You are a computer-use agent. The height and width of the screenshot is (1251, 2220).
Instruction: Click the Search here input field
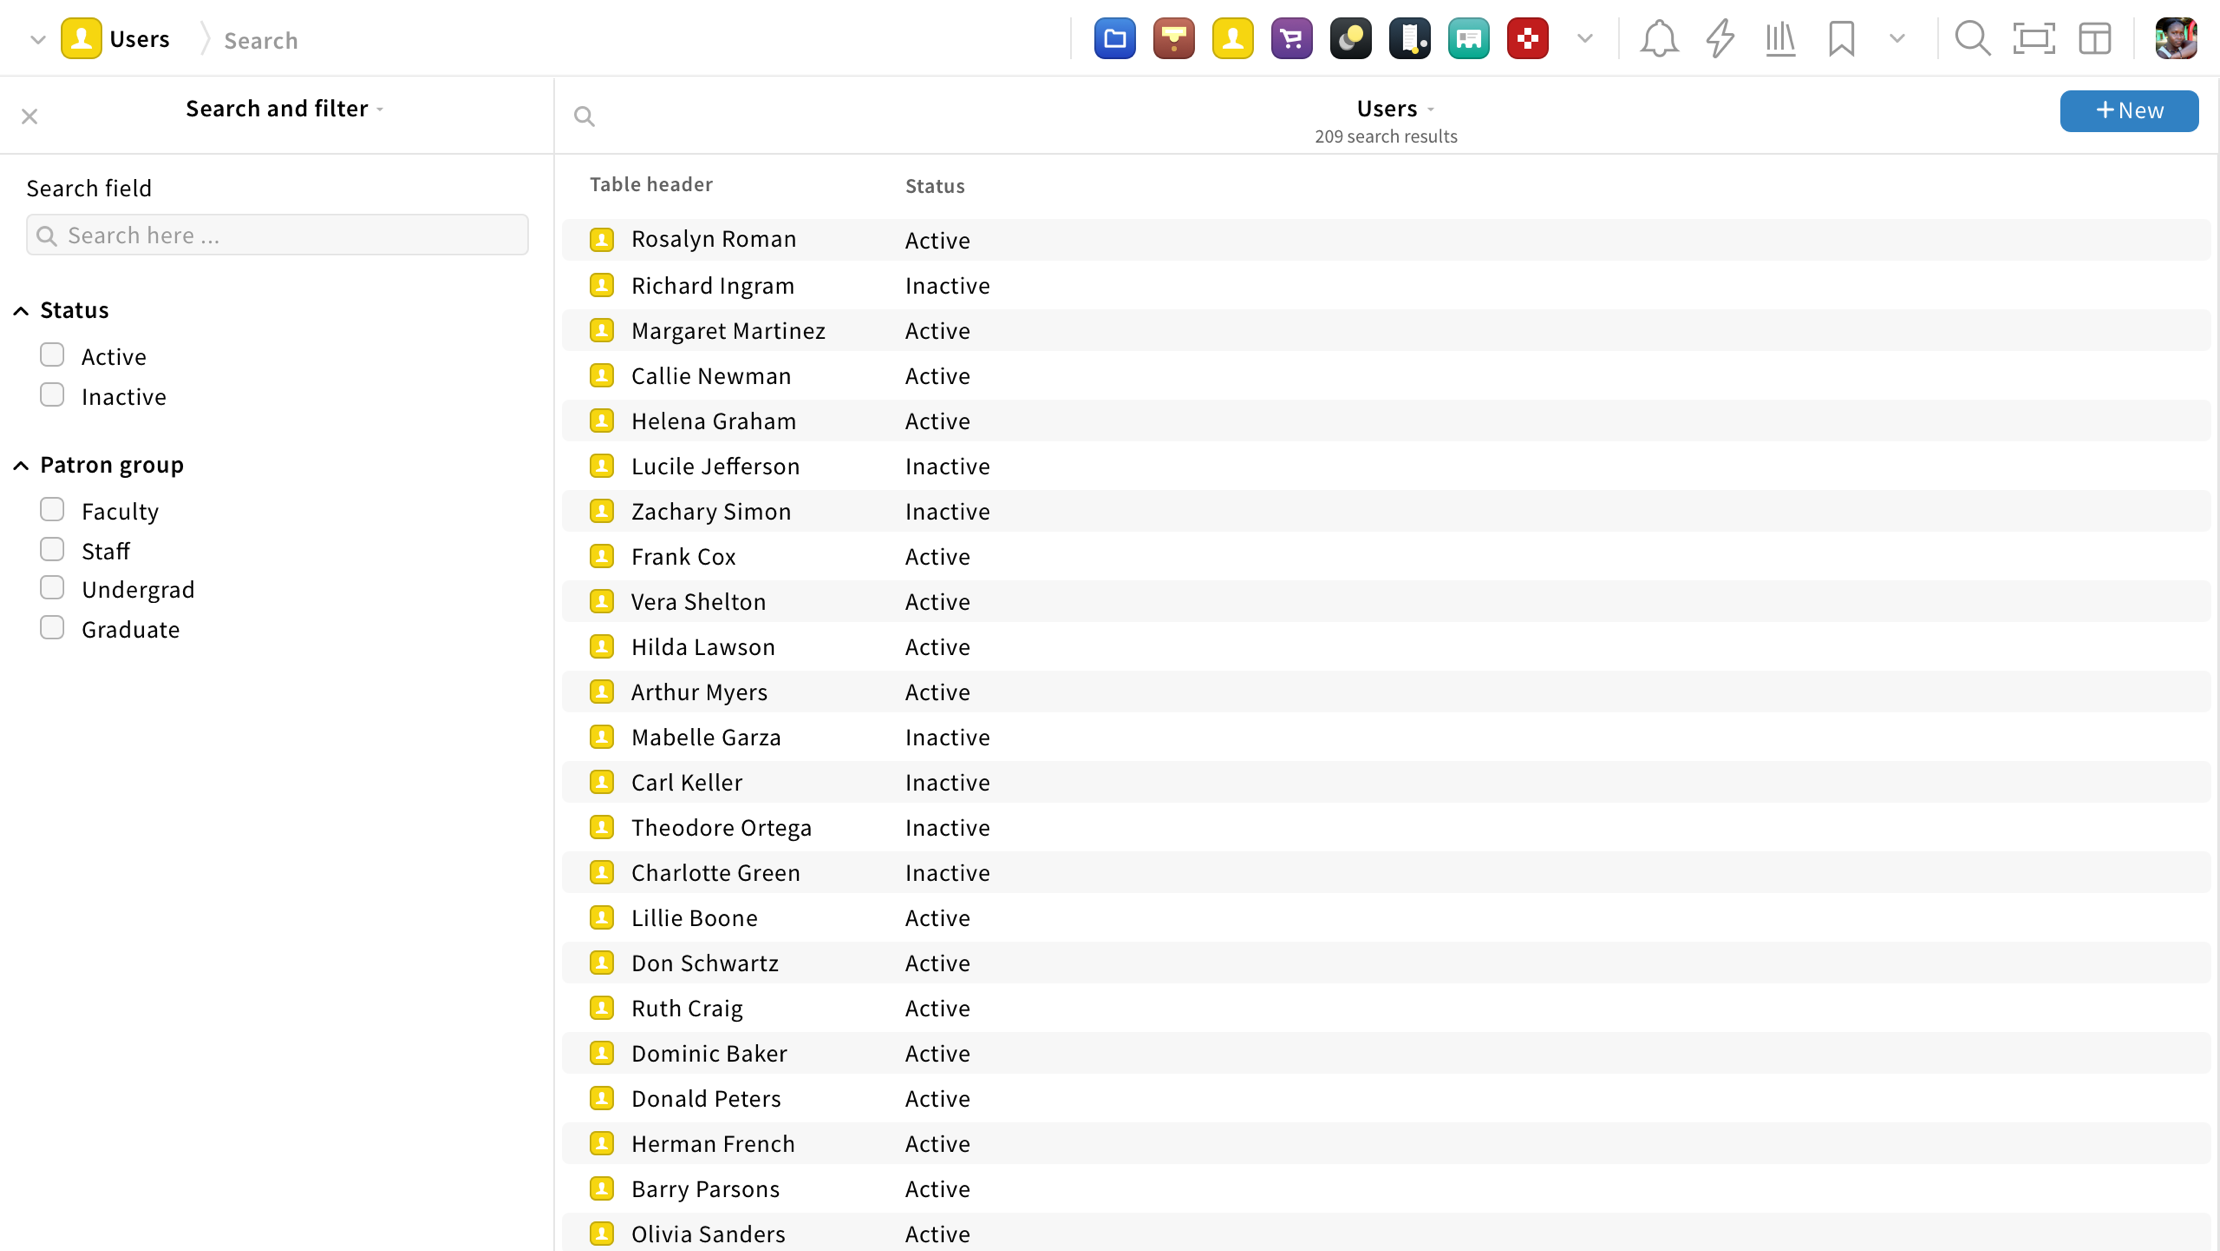coord(278,235)
